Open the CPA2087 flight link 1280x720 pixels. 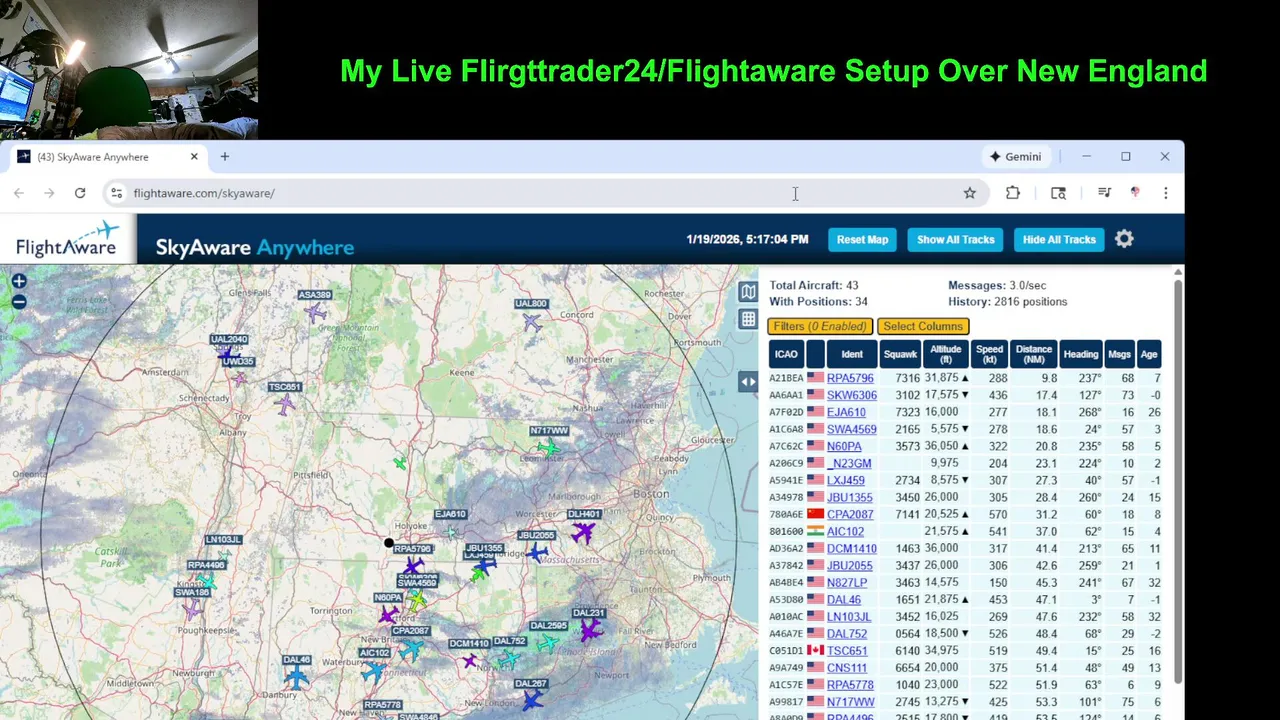[850, 515]
